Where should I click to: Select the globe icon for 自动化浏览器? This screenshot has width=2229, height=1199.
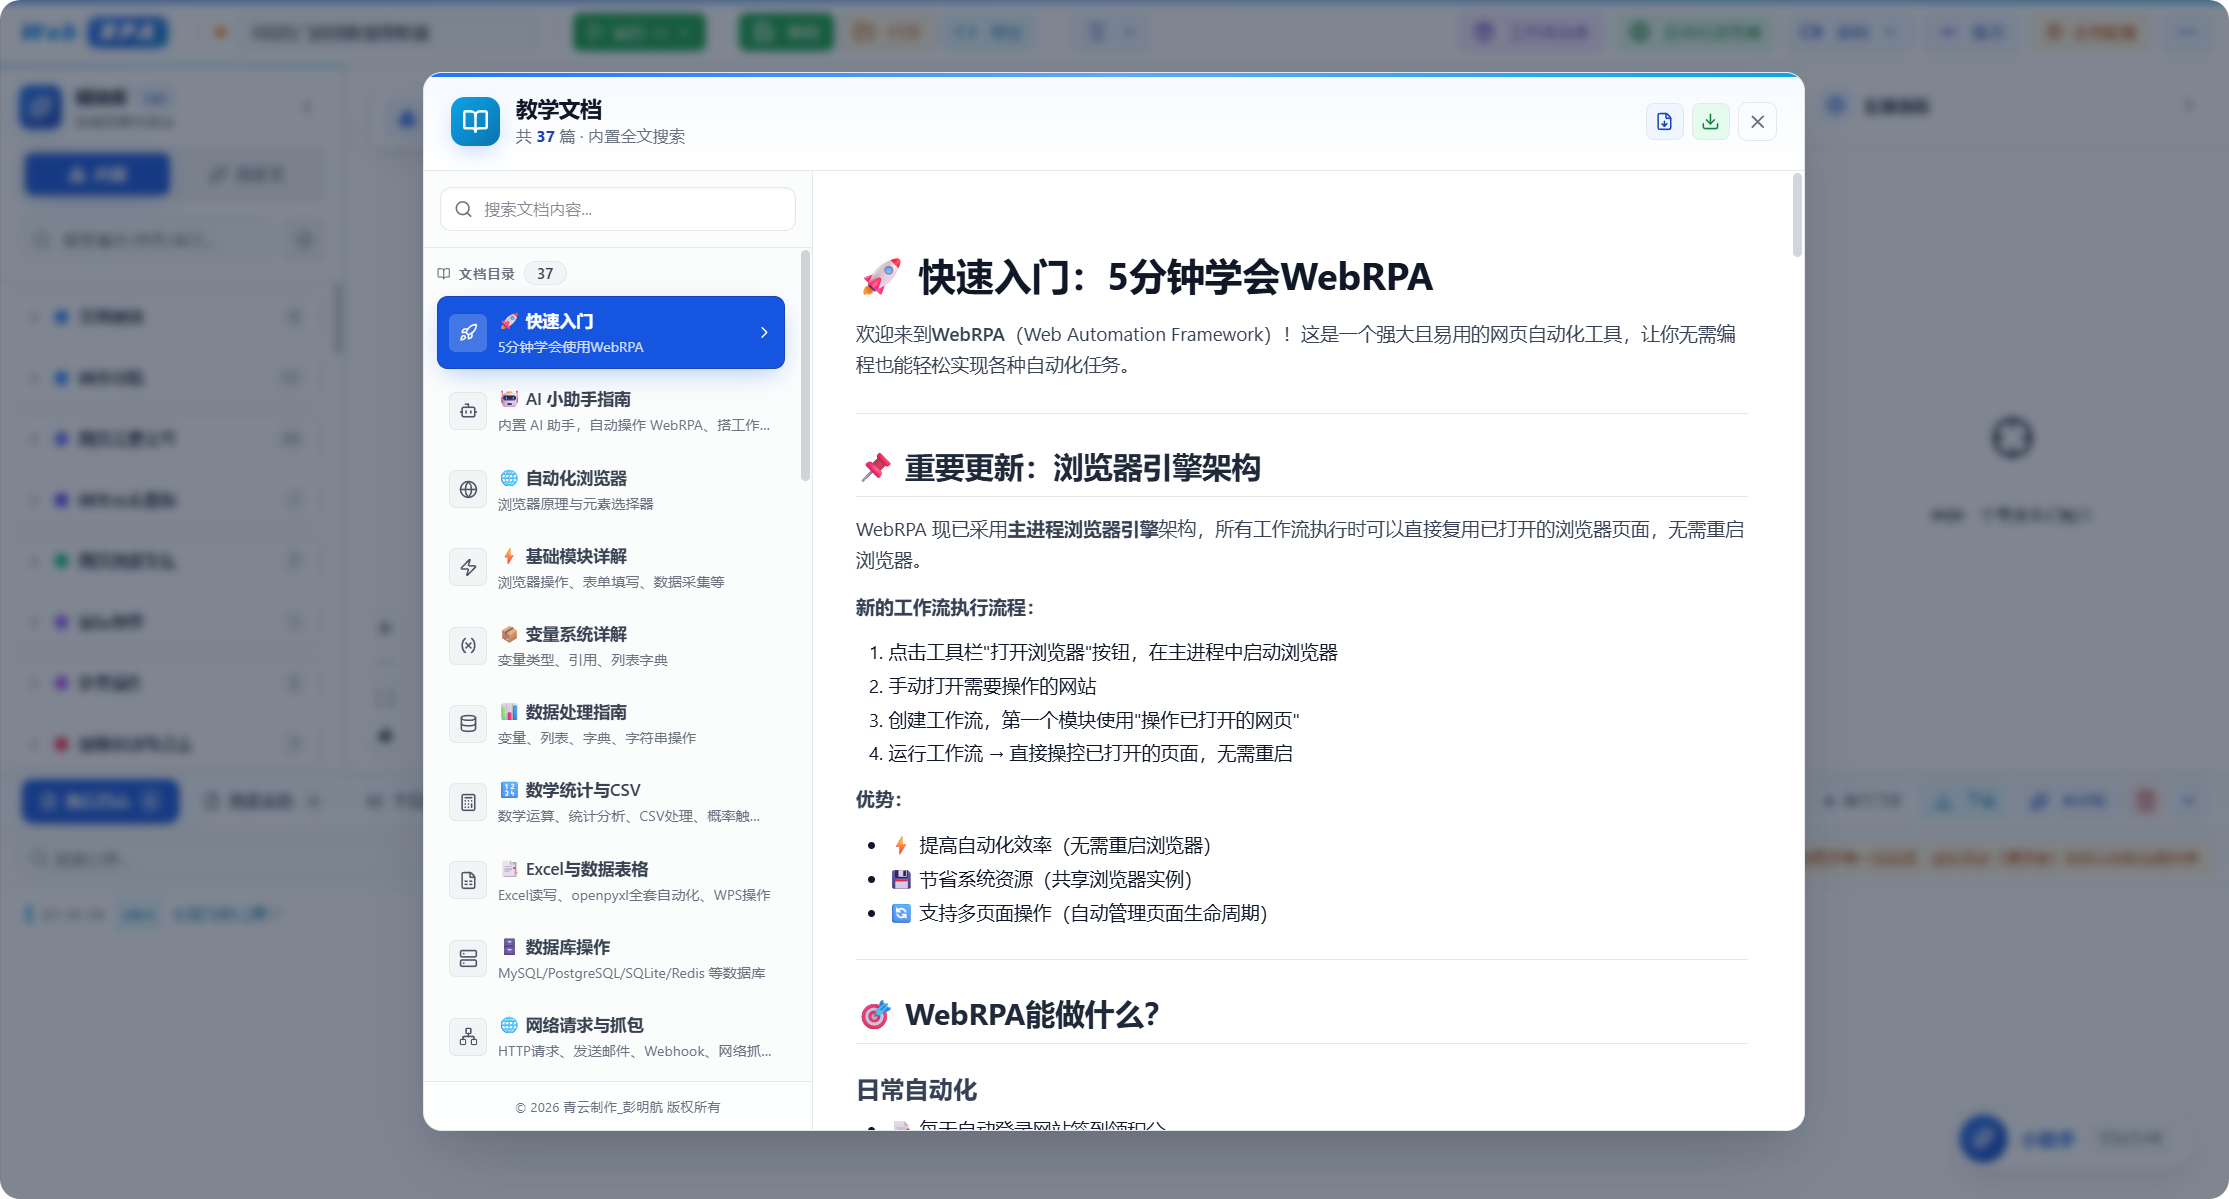(x=468, y=490)
